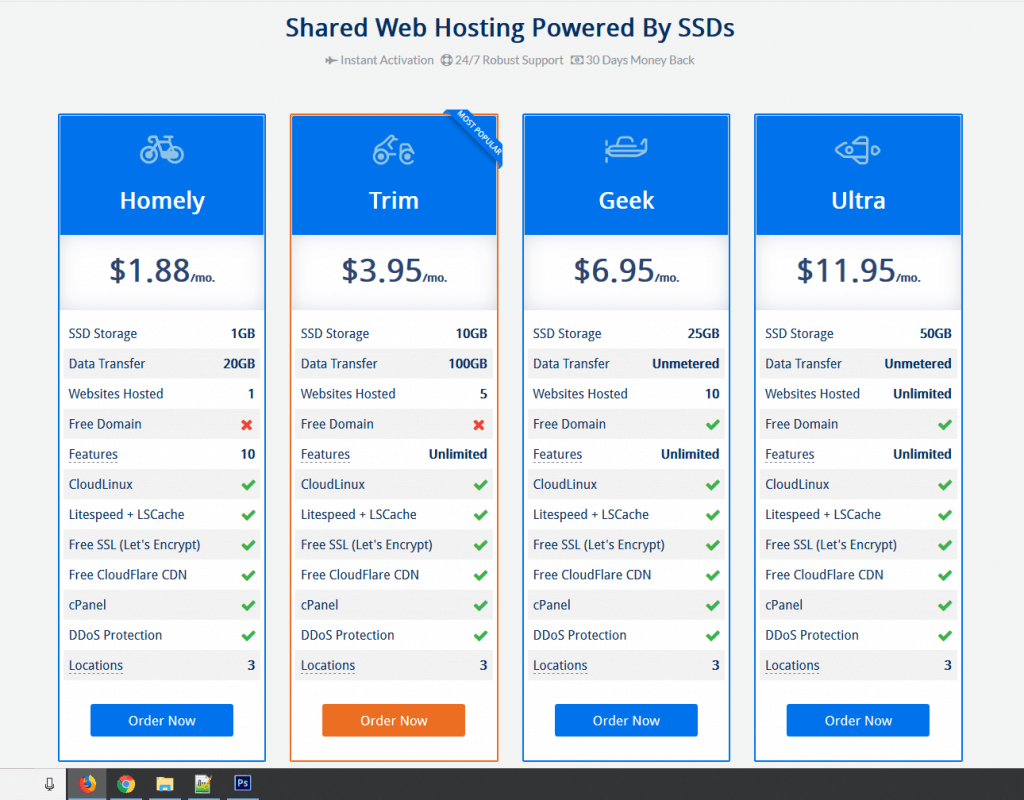Screen dimensions: 1024x800
Task: Open the notepad editor taskbar icon
Action: coord(203,783)
